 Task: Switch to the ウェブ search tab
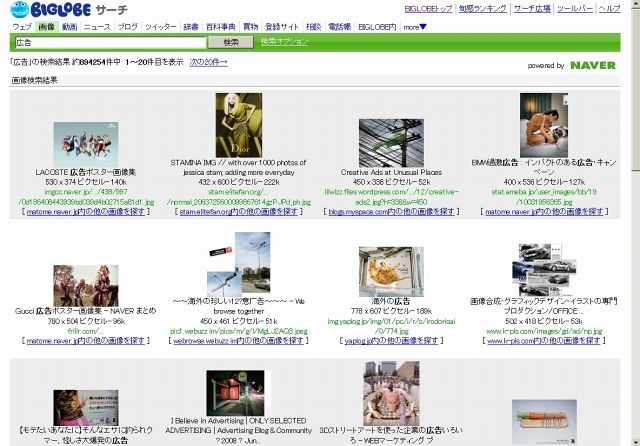click(x=22, y=27)
